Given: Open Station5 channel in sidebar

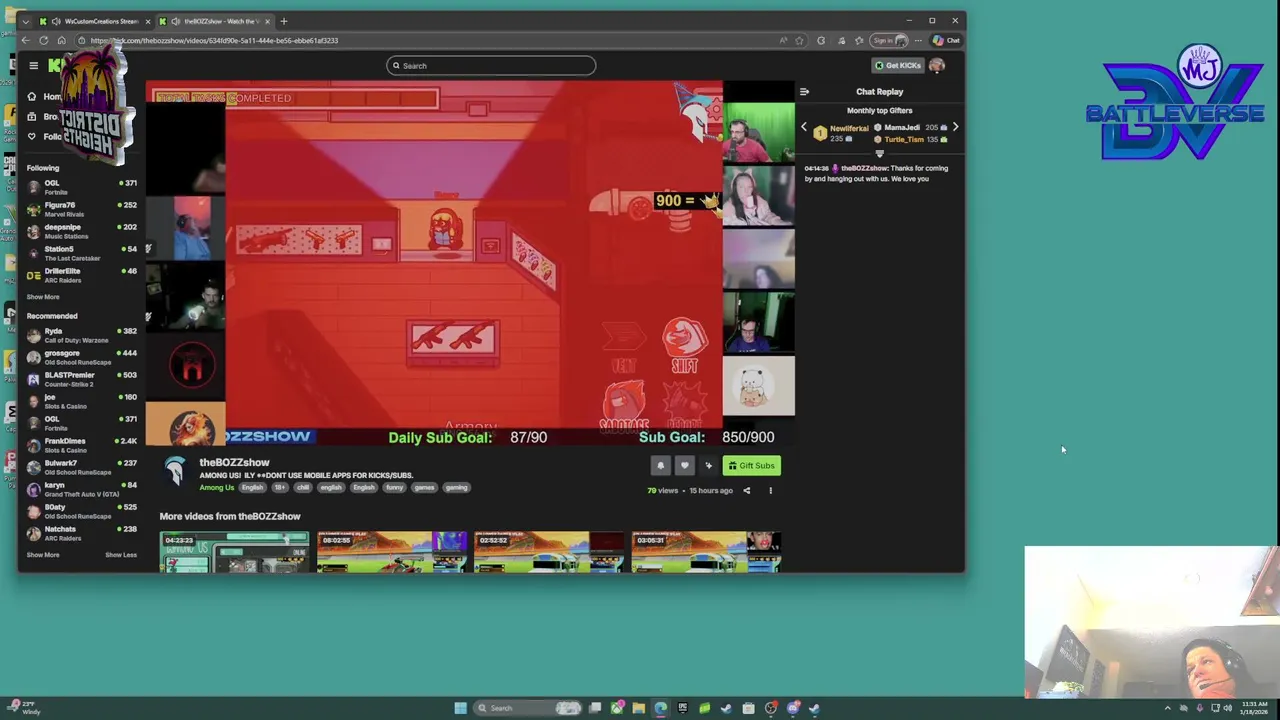Looking at the screenshot, I should [82, 253].
